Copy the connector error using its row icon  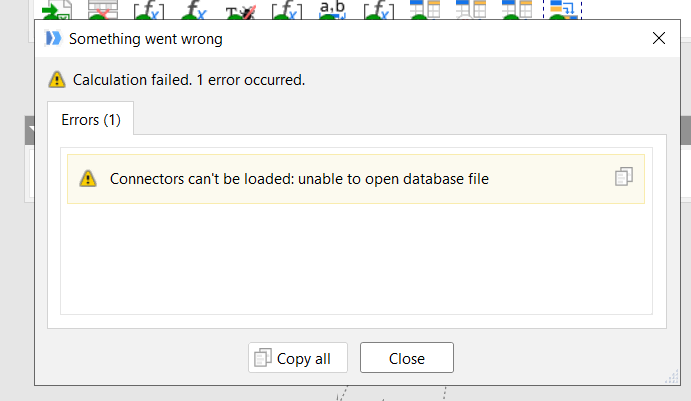(624, 177)
